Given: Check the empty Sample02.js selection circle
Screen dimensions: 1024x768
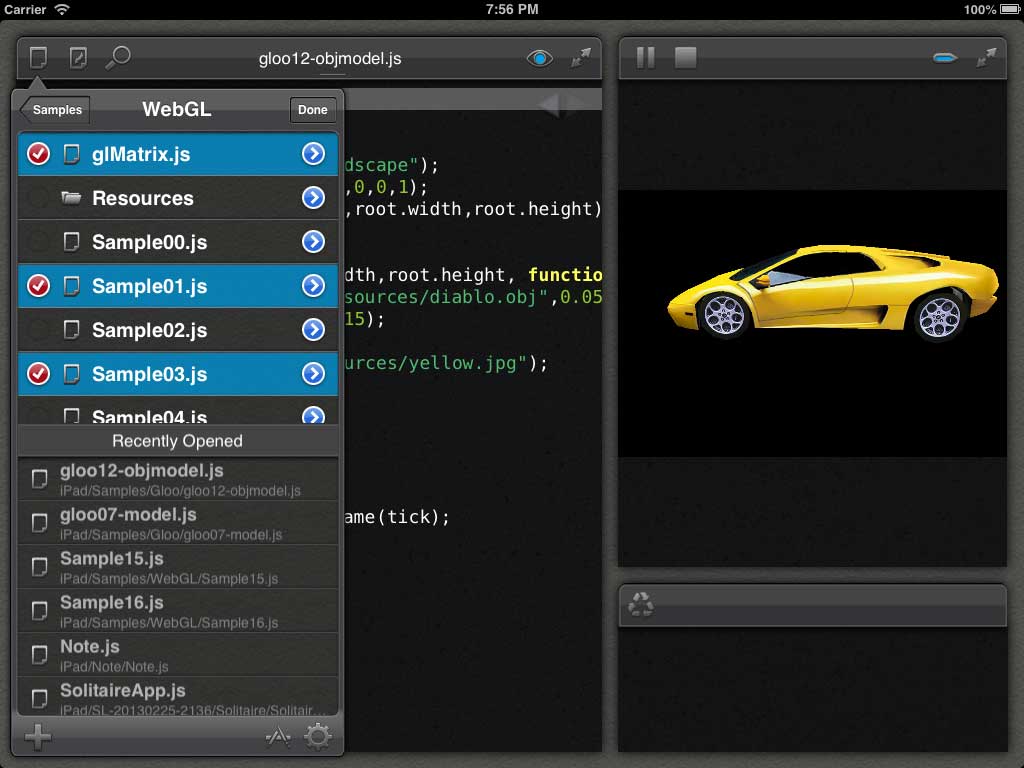Looking at the screenshot, I should click(x=39, y=330).
